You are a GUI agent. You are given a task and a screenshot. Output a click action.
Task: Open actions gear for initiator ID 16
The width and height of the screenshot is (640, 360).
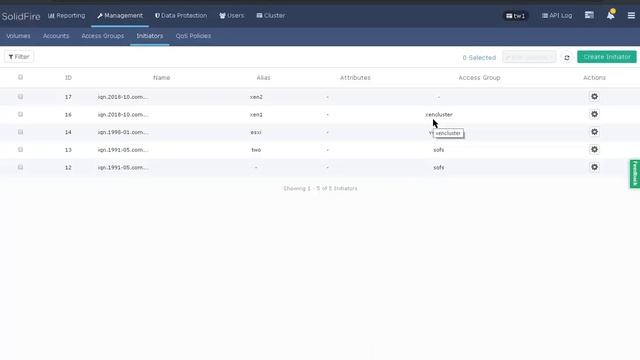tap(594, 114)
